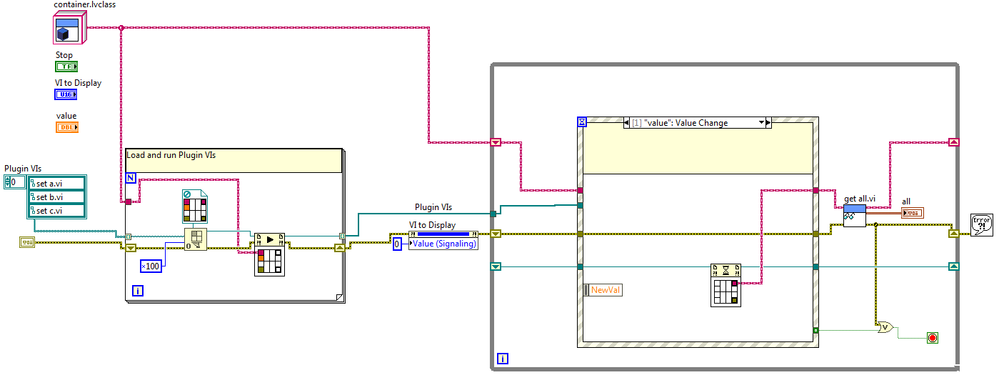This screenshot has width=999, height=378.
Task: Select the Wait On Asynchronous Call node
Action: click(726, 284)
